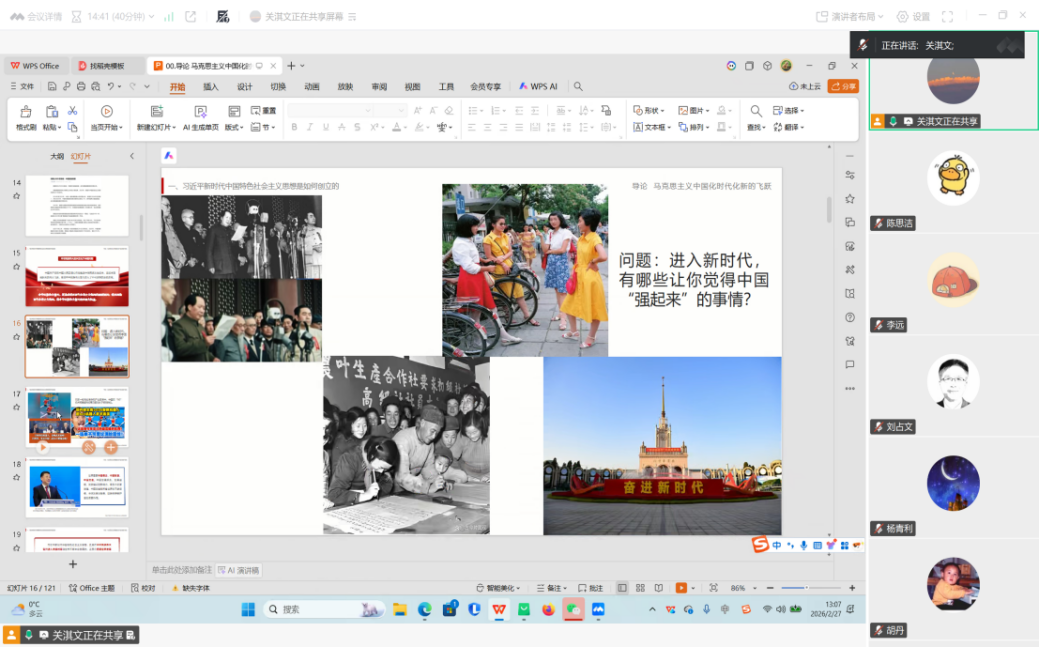Click the slide sorter view icon
This screenshot has height=647, width=1039.
click(x=640, y=588)
